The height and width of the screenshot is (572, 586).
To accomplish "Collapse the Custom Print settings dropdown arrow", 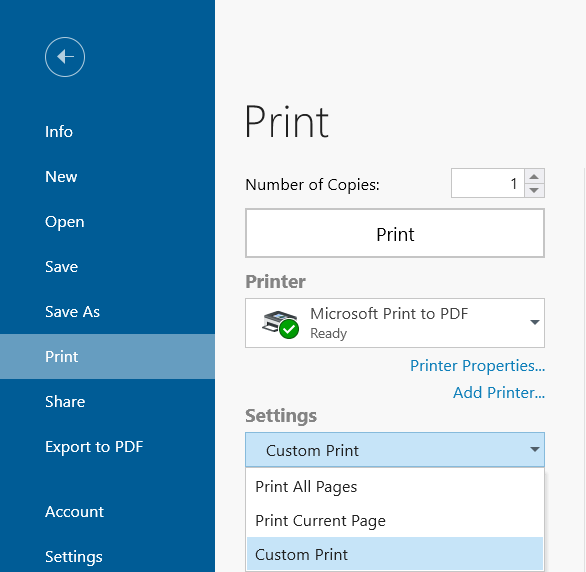I will click(x=535, y=449).
